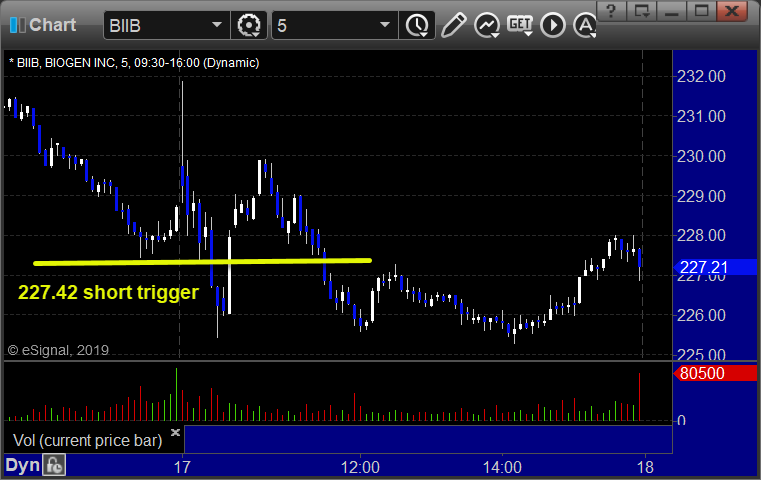Expand the BIIB symbol dropdown arrow
The height and width of the screenshot is (480, 761).
217,25
